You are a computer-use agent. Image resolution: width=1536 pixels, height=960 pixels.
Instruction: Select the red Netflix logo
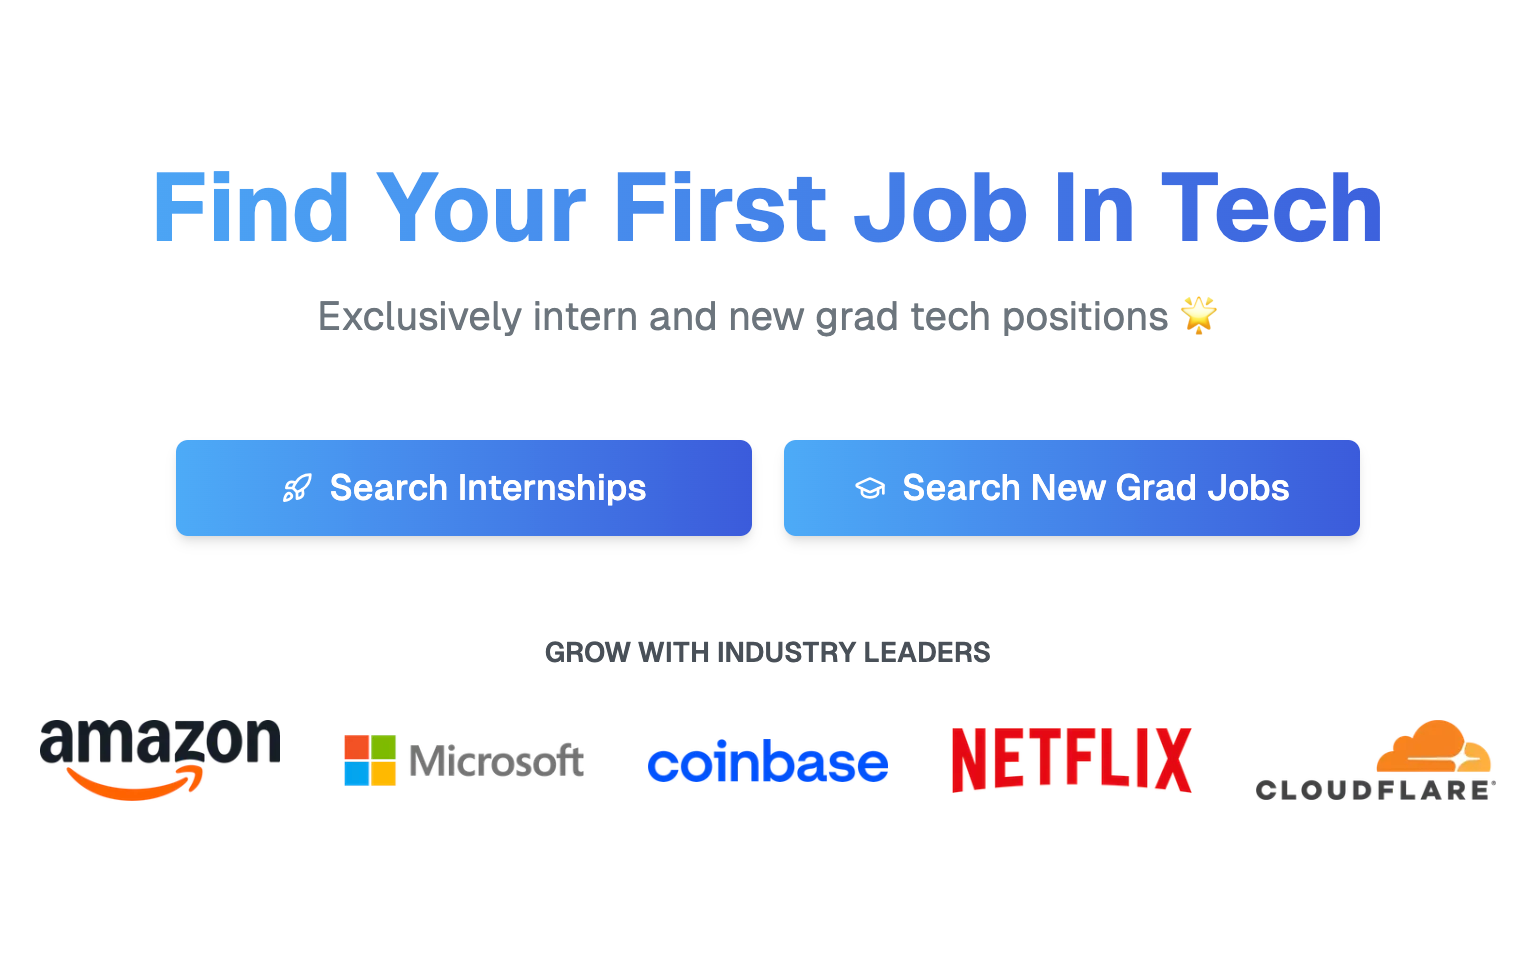click(1072, 760)
